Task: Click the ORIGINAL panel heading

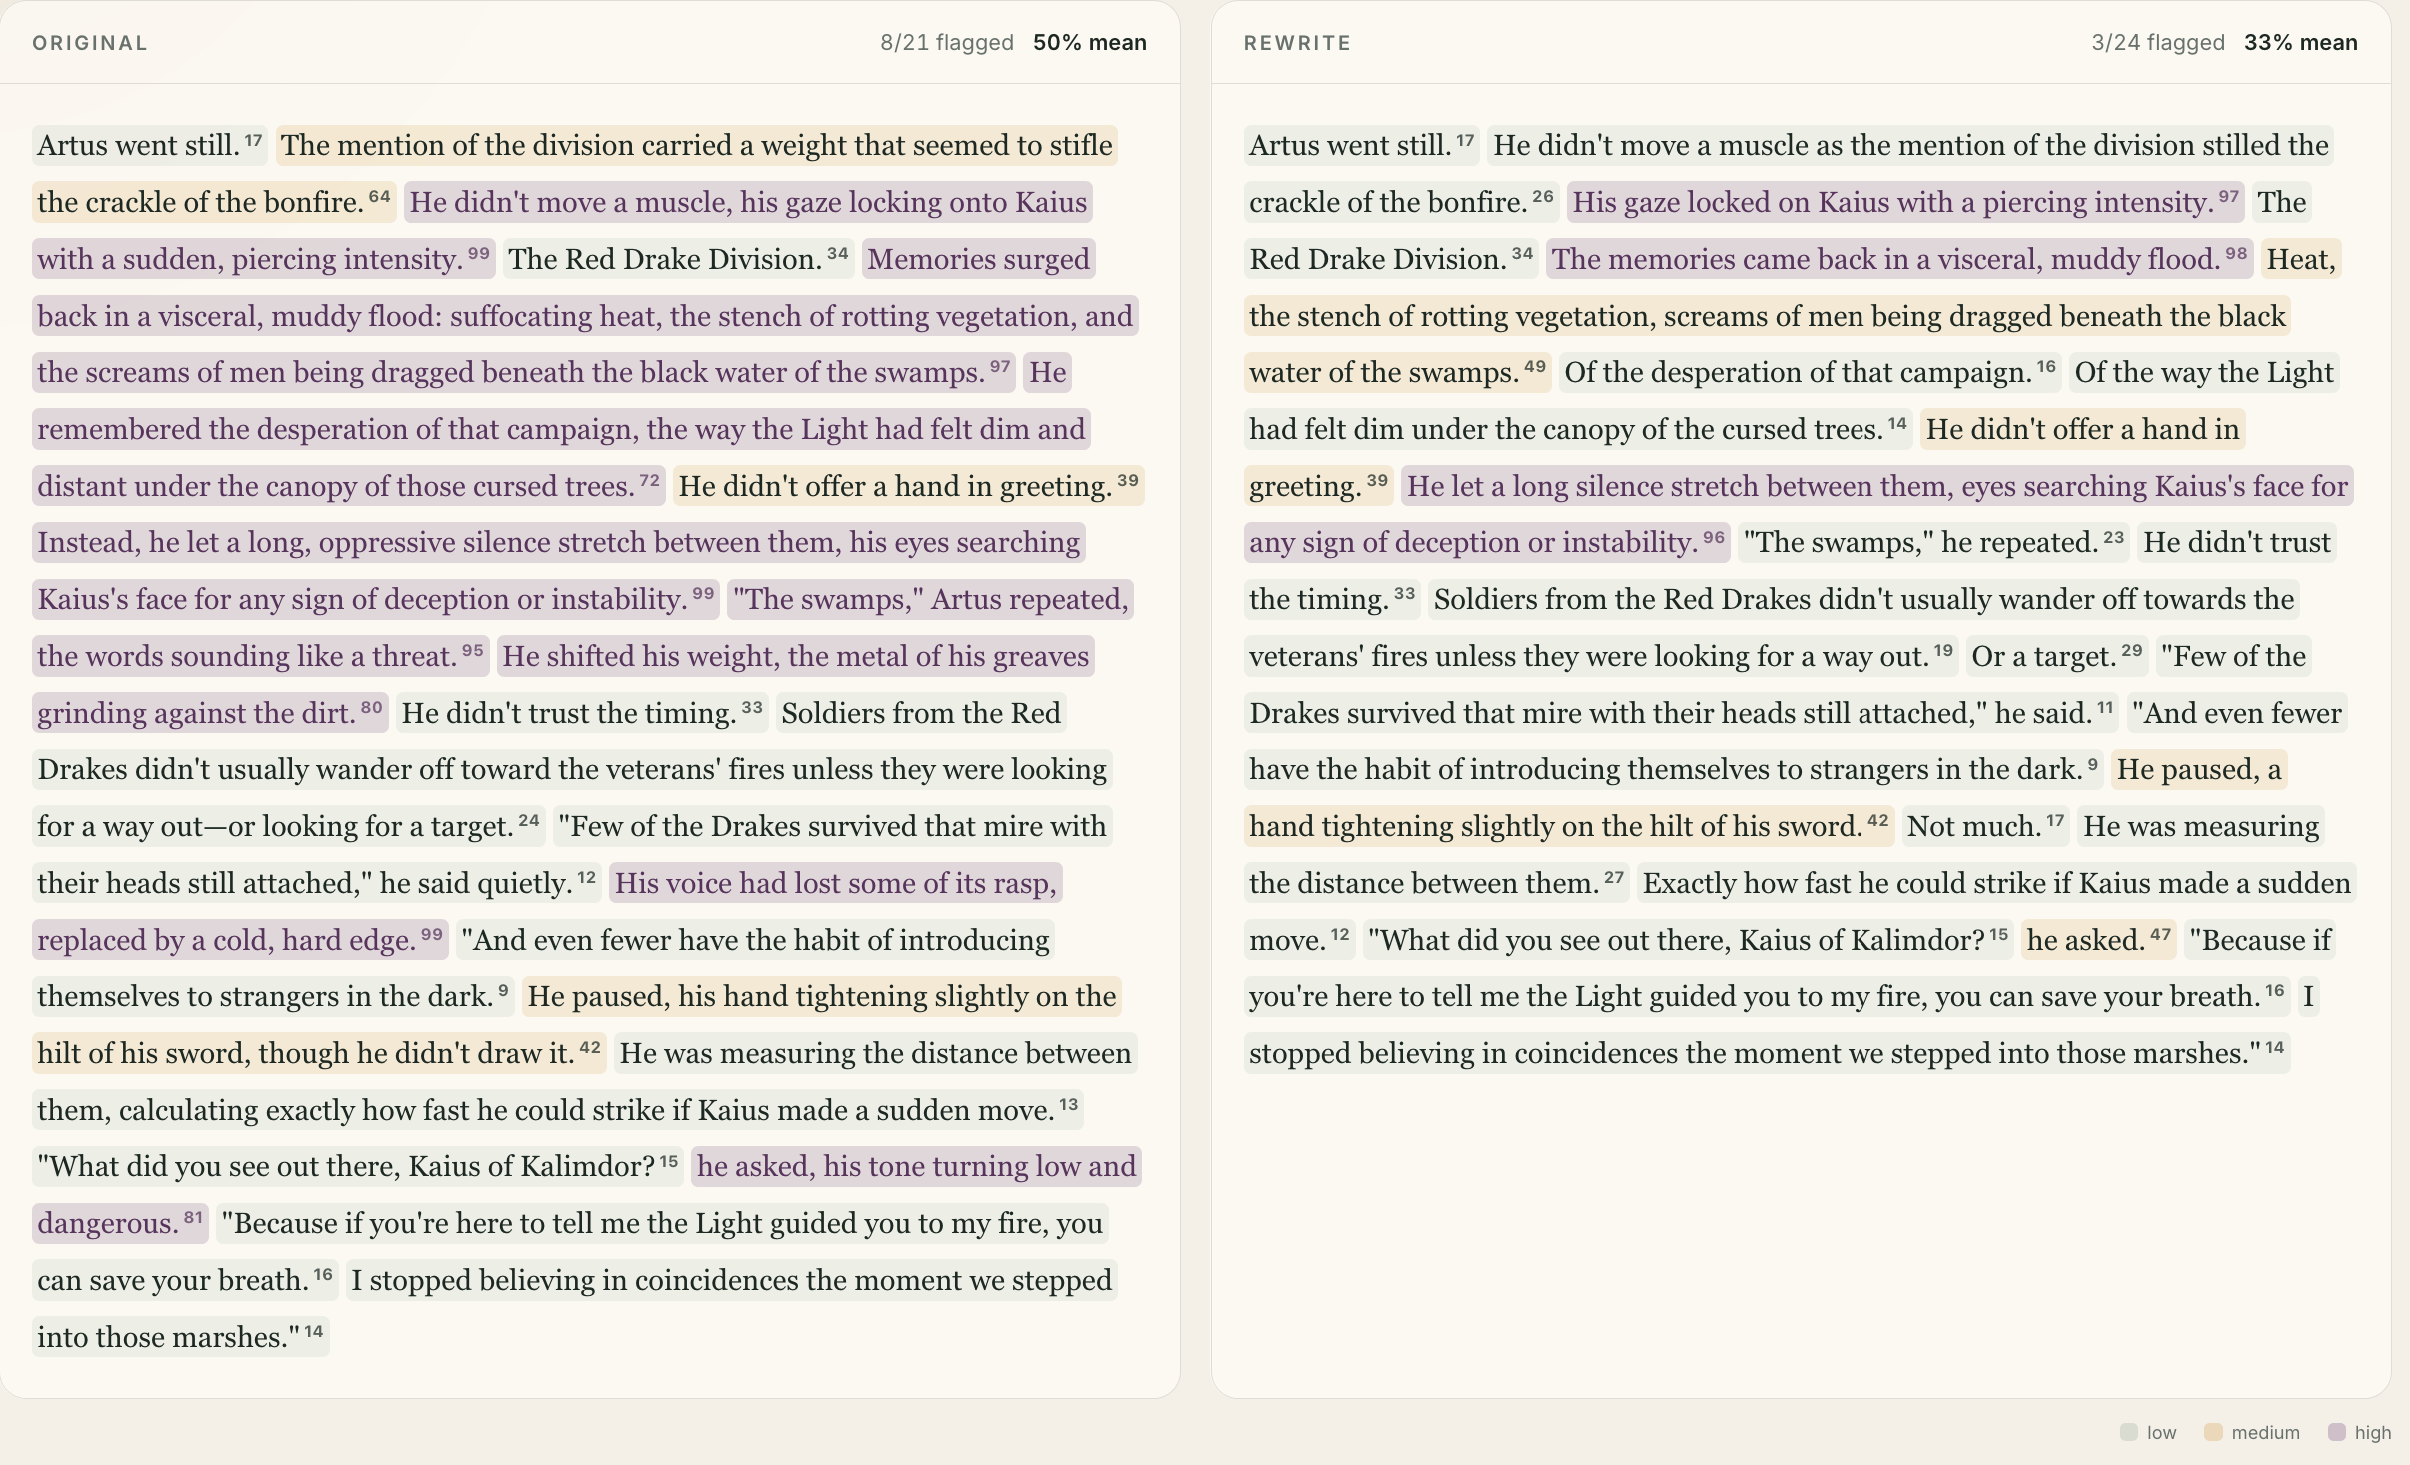Action: 90,43
